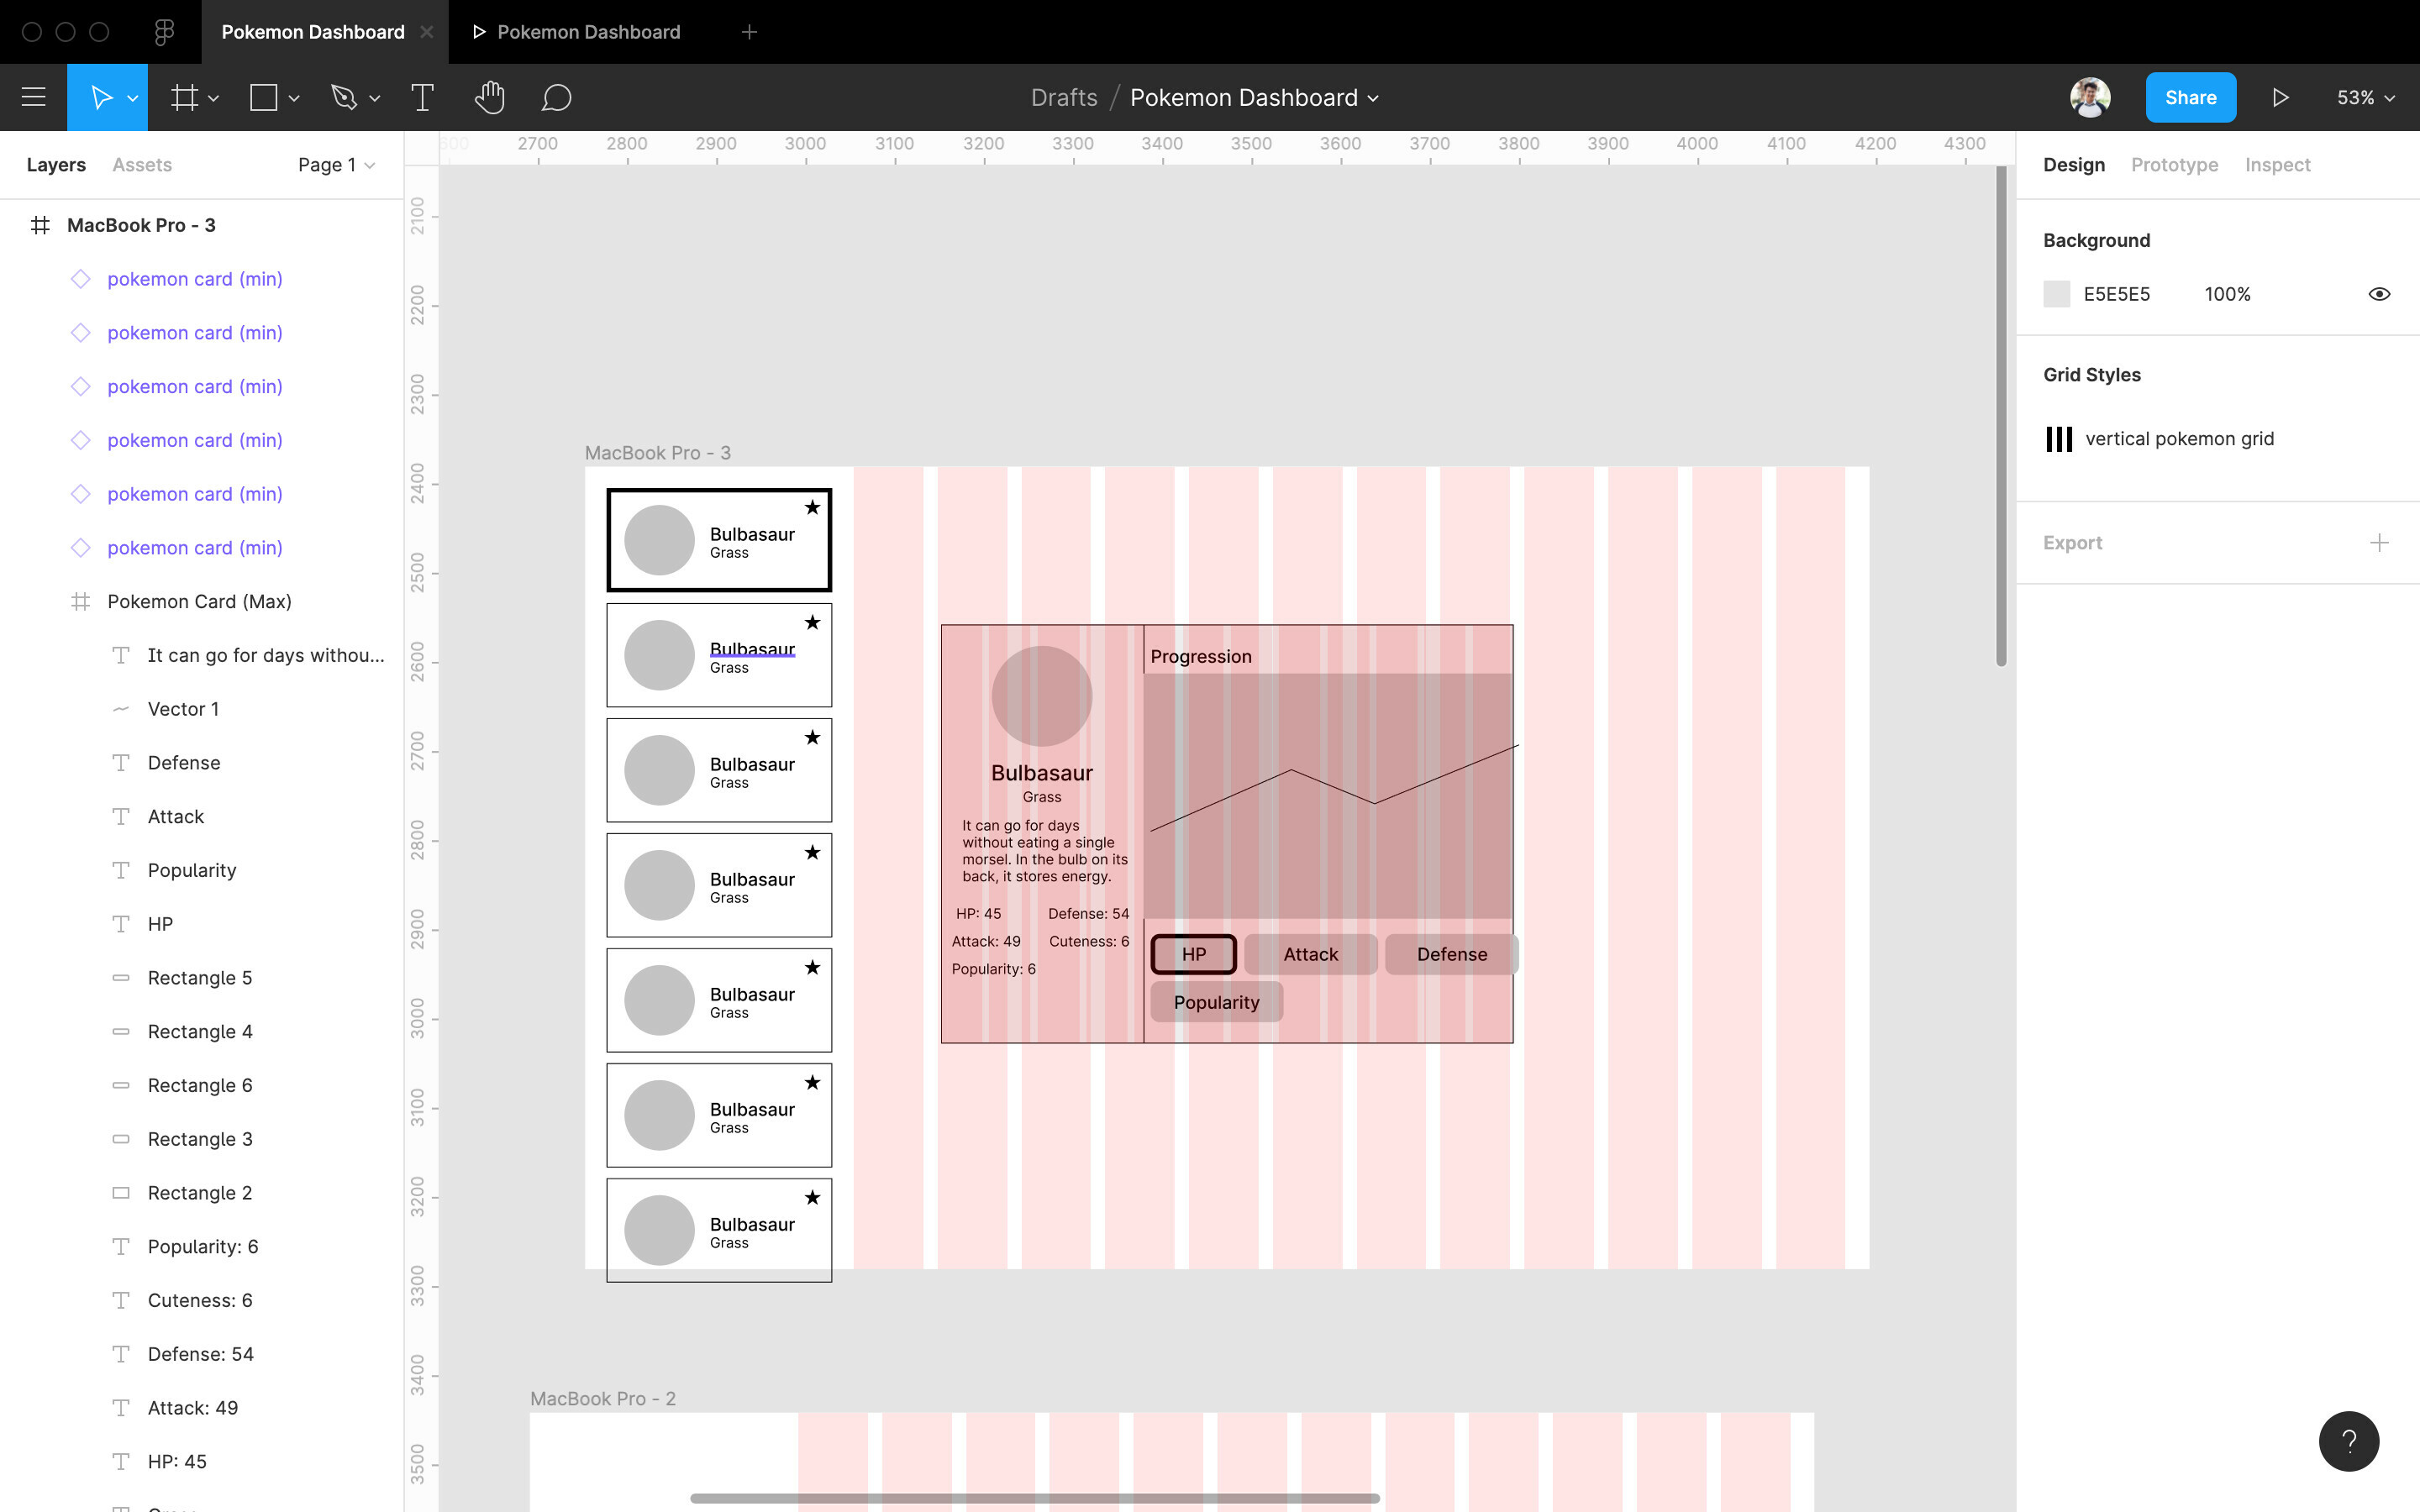Click the 100% background opacity field
Viewport: 2420px width, 1512px height.
coord(2227,294)
